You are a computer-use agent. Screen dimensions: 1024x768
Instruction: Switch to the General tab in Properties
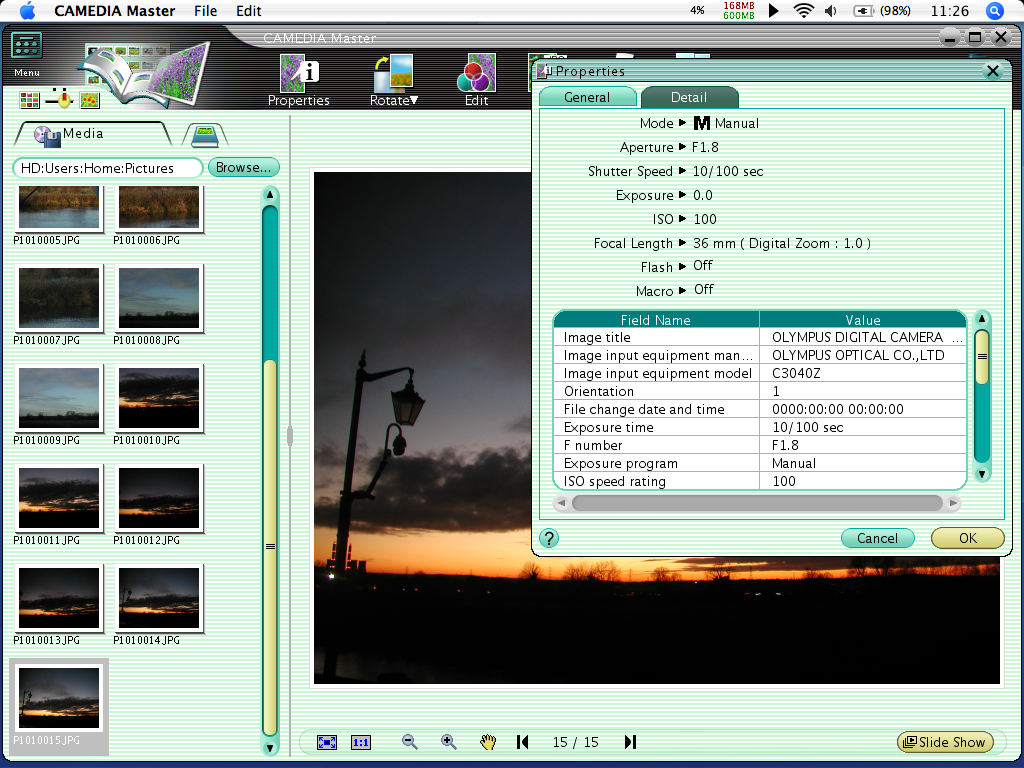click(587, 97)
